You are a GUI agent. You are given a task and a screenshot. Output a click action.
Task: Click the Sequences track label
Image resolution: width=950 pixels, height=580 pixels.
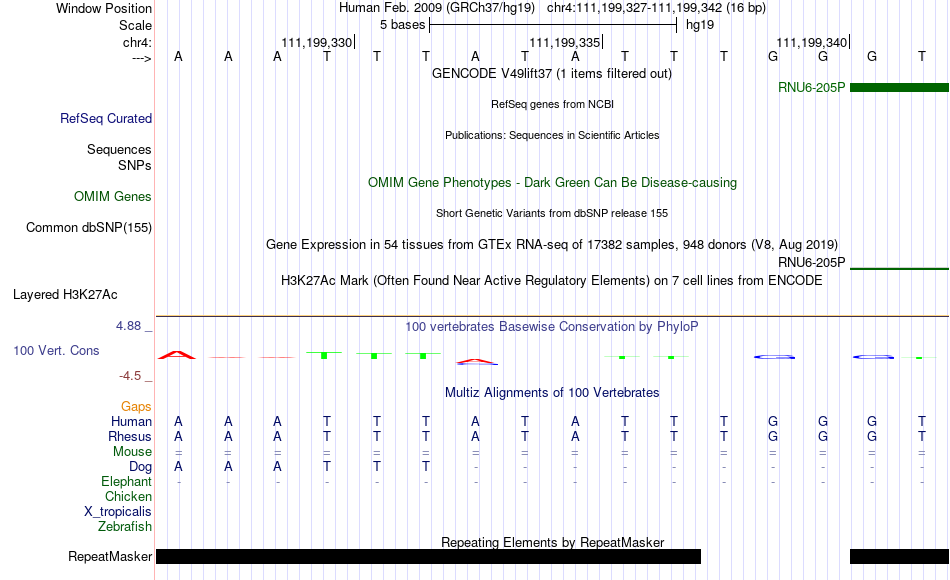119,150
